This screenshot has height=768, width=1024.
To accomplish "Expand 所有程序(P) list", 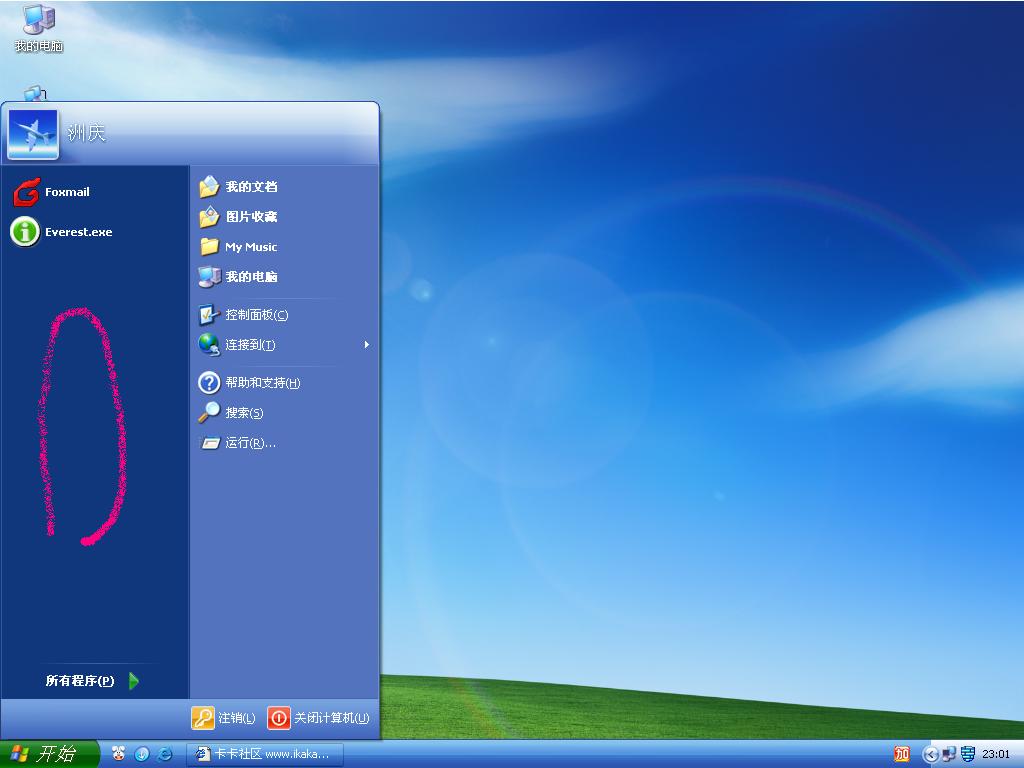I will 93,681.
